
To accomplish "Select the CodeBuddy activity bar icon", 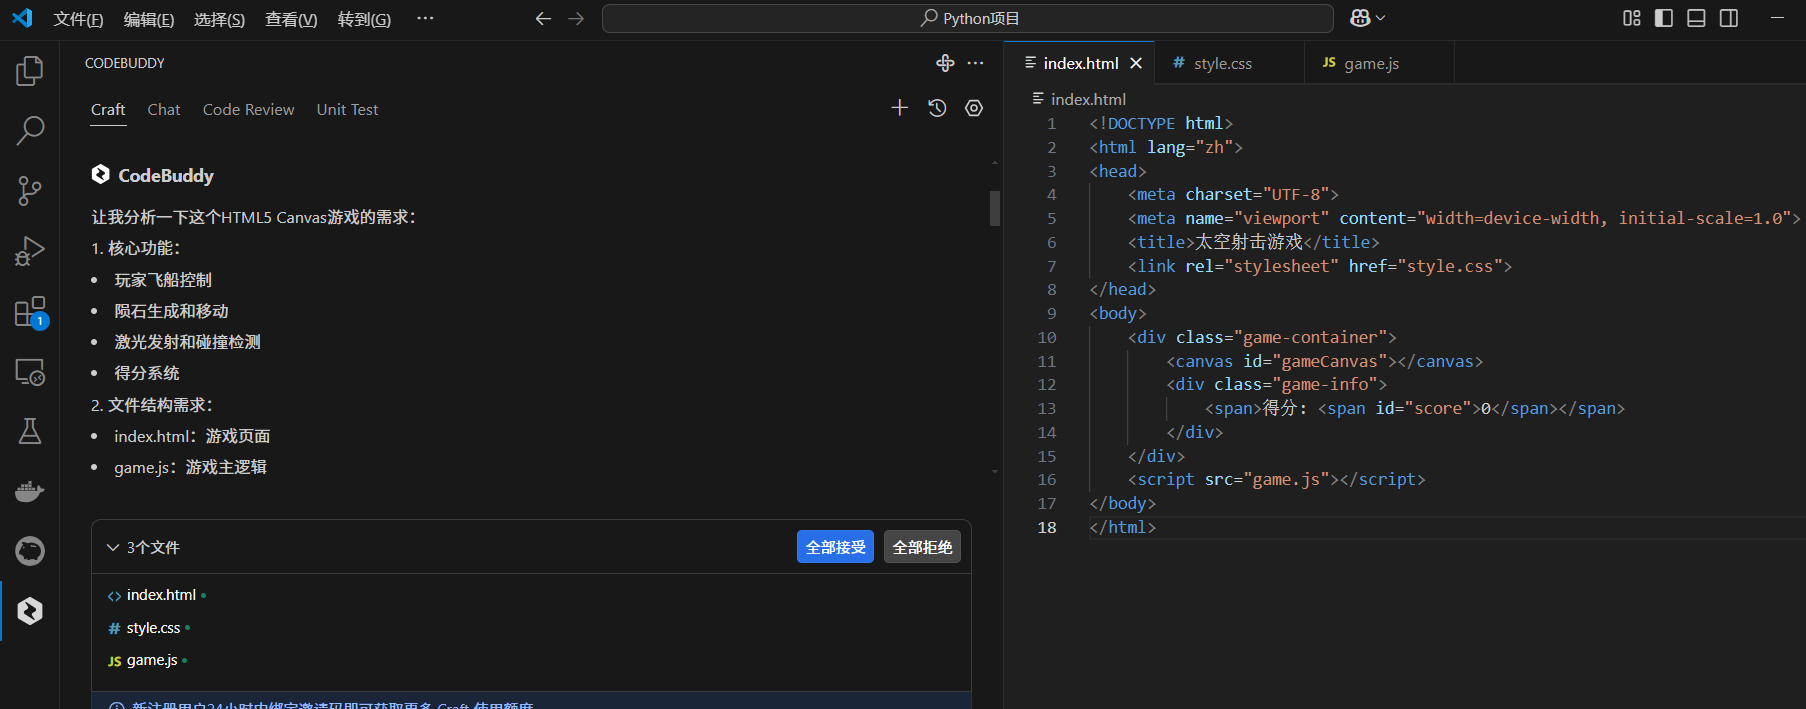I will click(x=30, y=611).
